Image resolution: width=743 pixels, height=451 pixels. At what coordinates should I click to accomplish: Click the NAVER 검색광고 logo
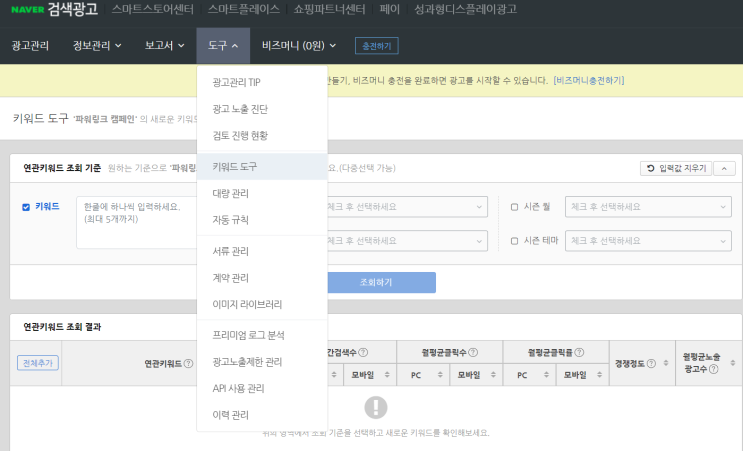pyautogui.click(x=54, y=9)
